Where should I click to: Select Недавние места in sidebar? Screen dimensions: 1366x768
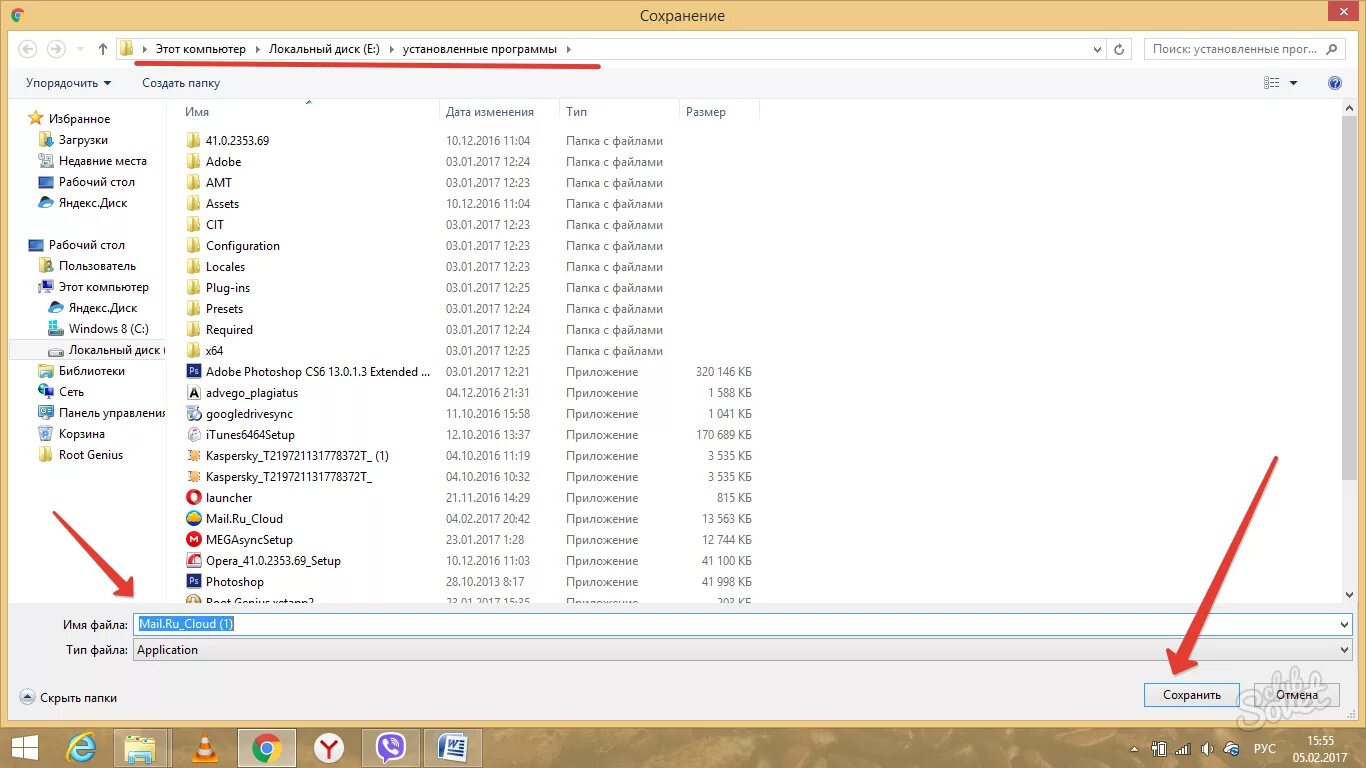pyautogui.click(x=102, y=161)
